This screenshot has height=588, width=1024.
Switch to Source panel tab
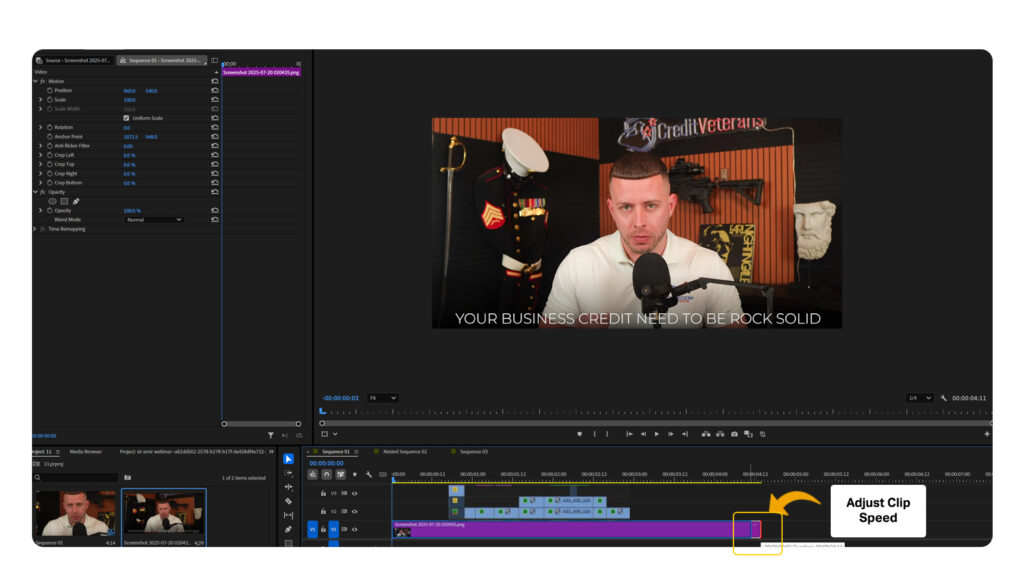(x=74, y=60)
